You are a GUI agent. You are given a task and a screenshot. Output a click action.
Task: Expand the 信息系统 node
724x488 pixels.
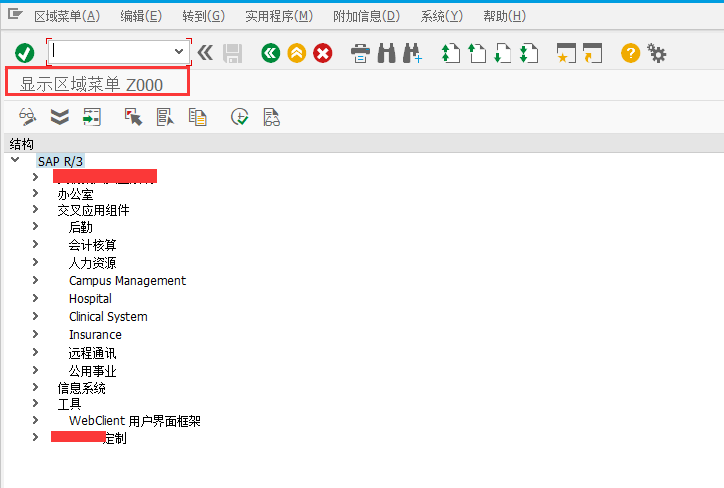click(35, 387)
